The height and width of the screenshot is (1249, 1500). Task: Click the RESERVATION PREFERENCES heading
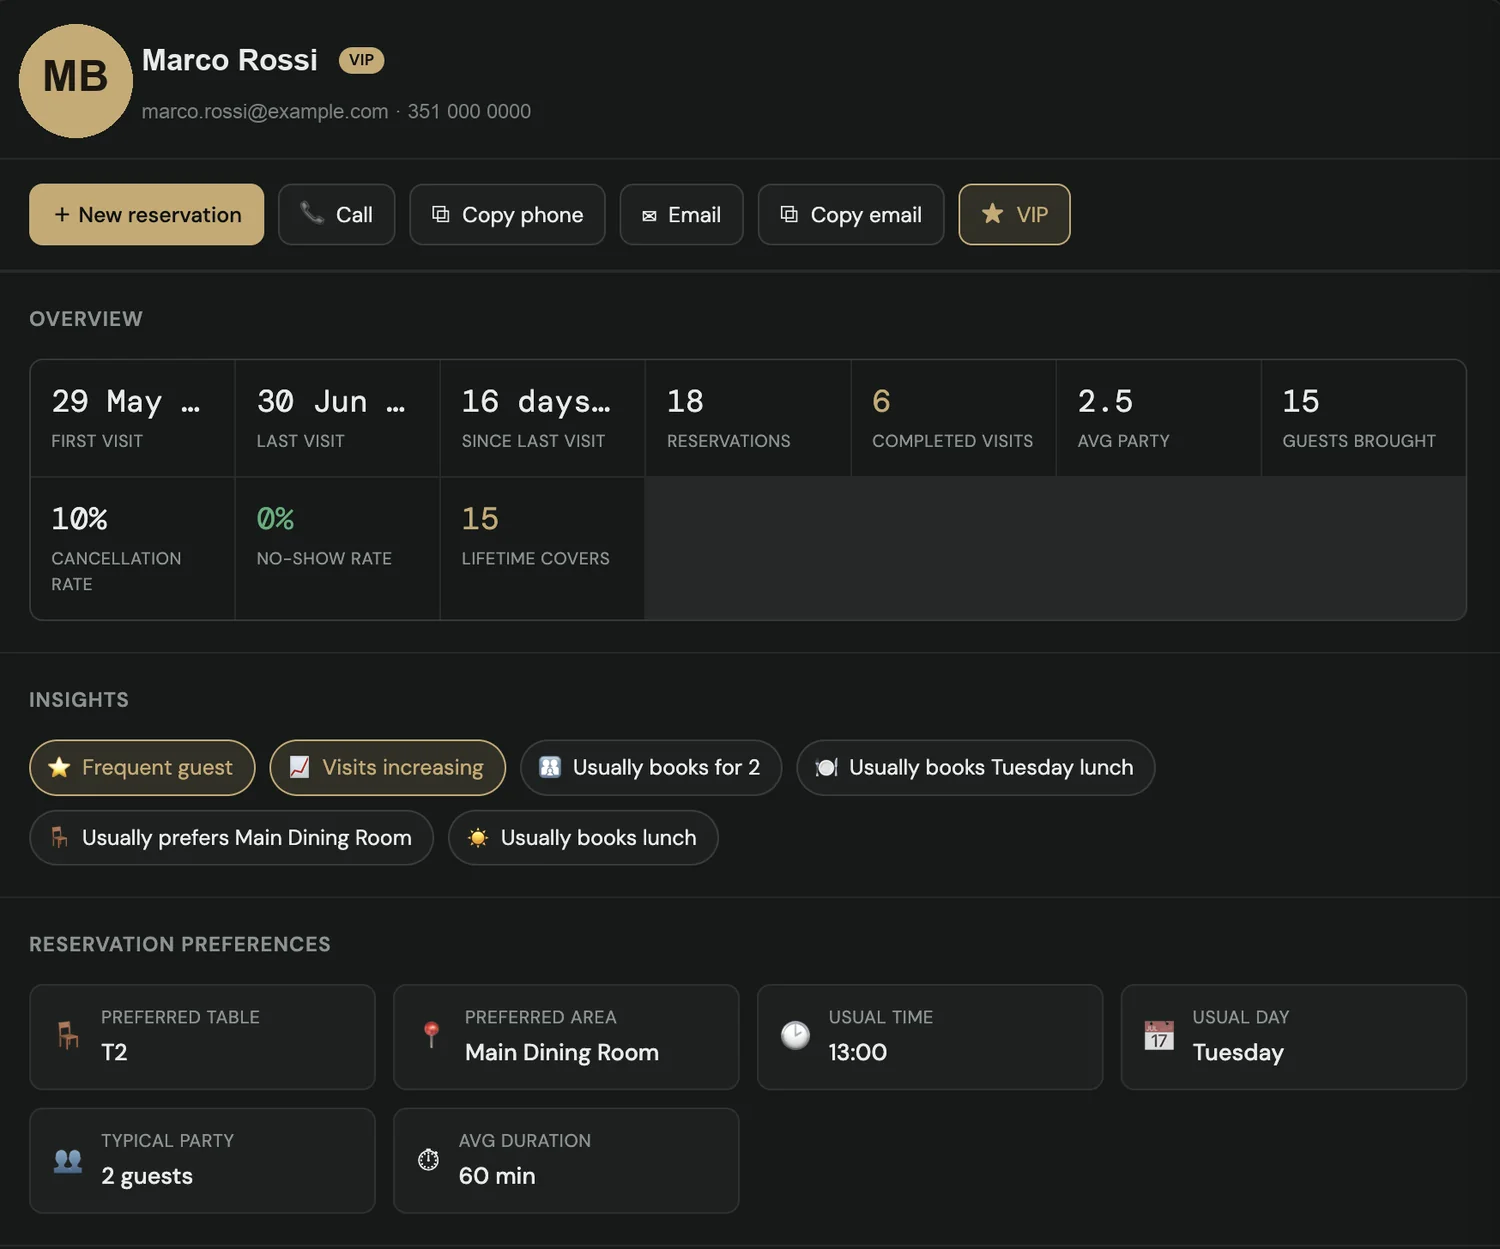(180, 944)
